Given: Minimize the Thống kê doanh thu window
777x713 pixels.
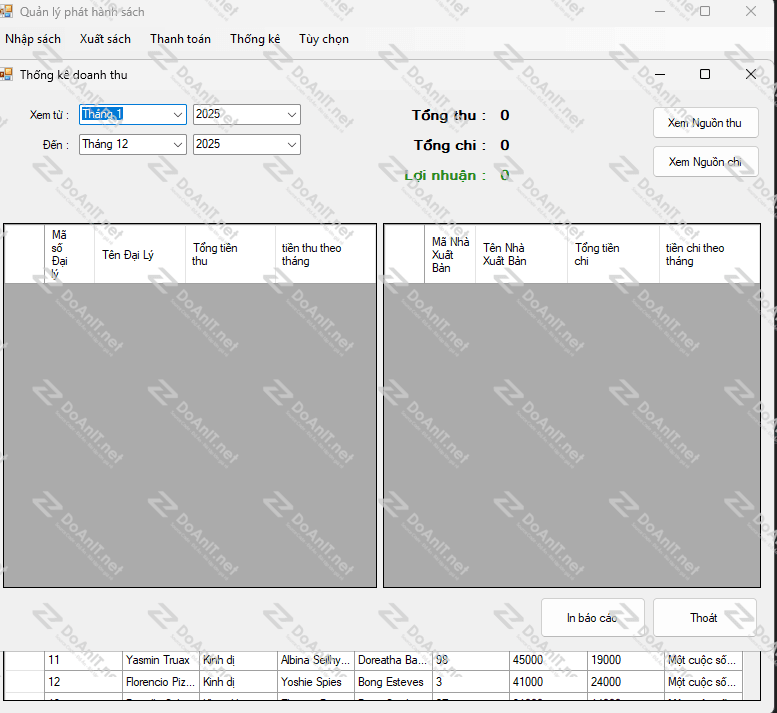Looking at the screenshot, I should [x=660, y=74].
